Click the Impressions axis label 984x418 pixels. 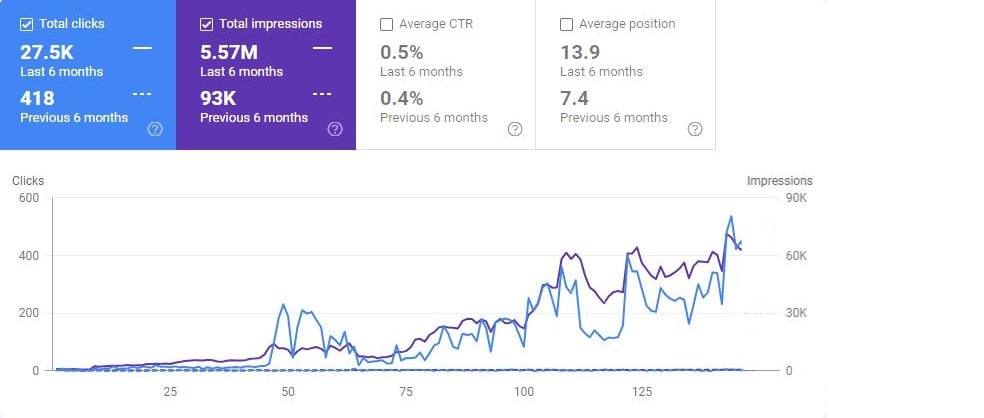click(780, 181)
